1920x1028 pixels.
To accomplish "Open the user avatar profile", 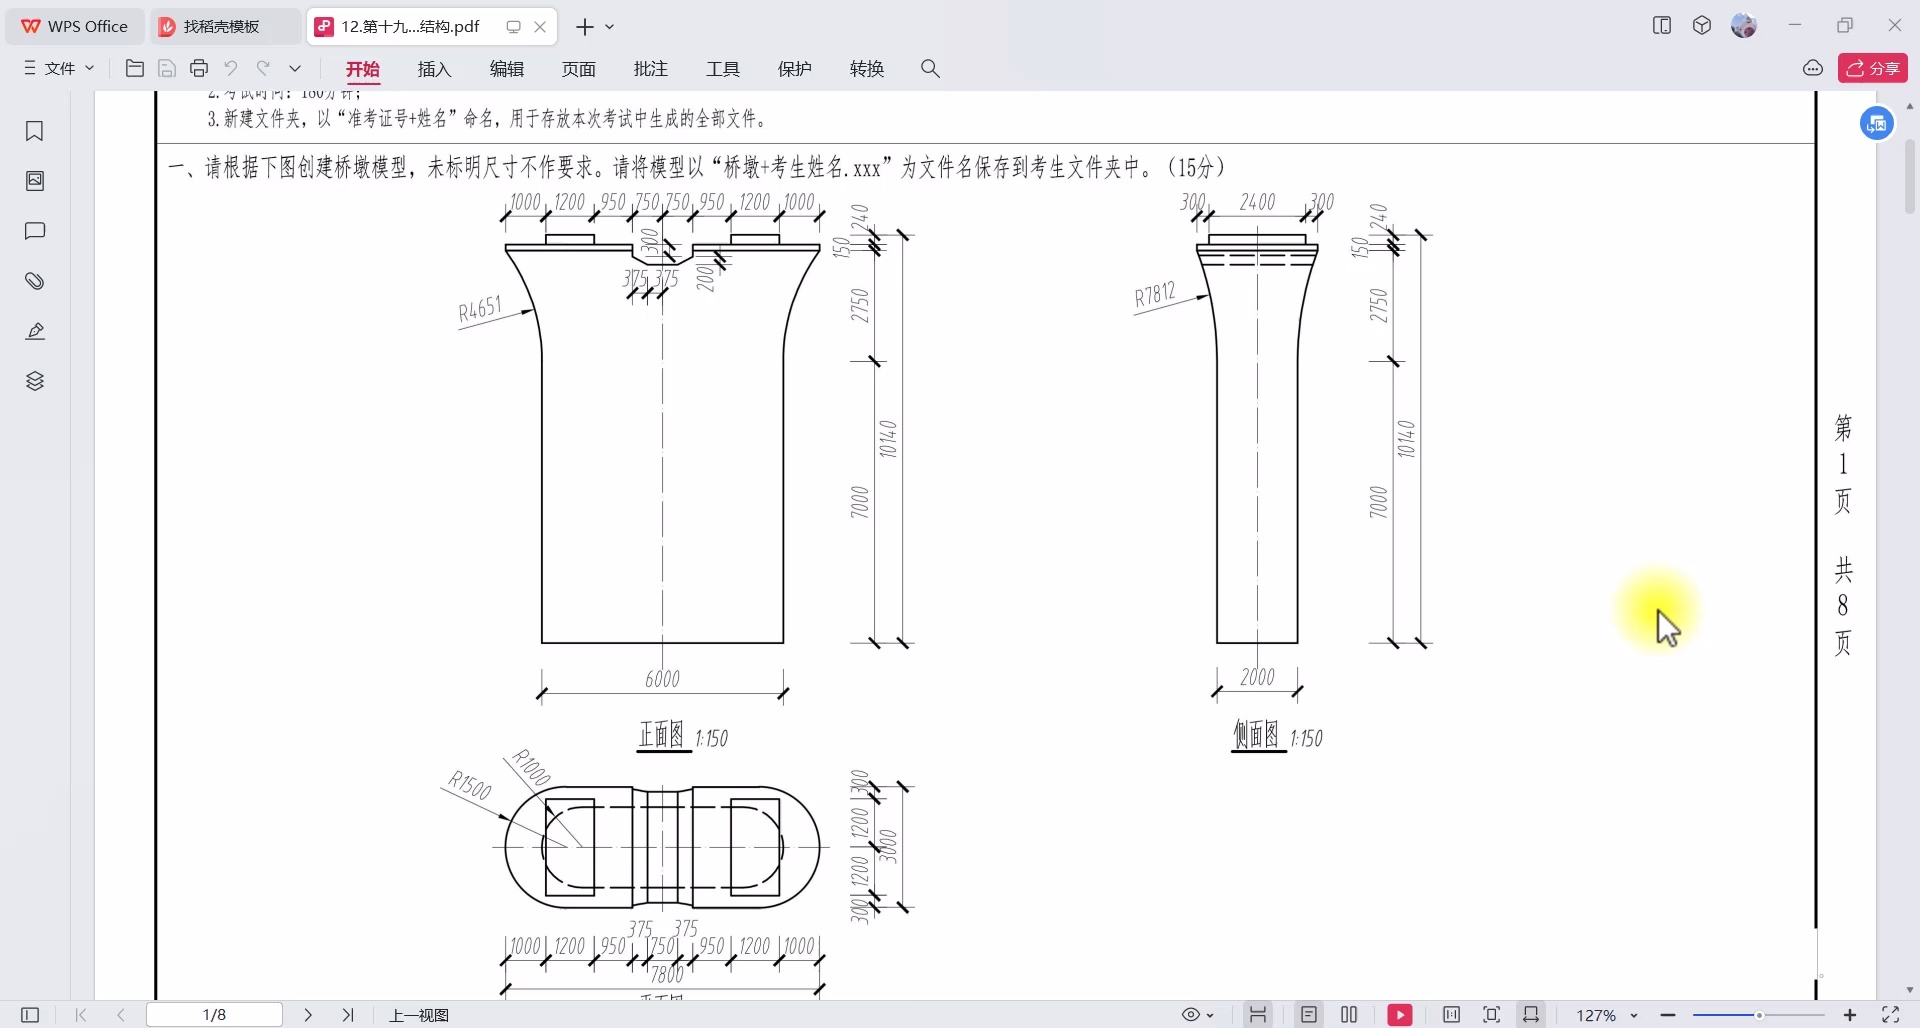I will click(x=1744, y=26).
